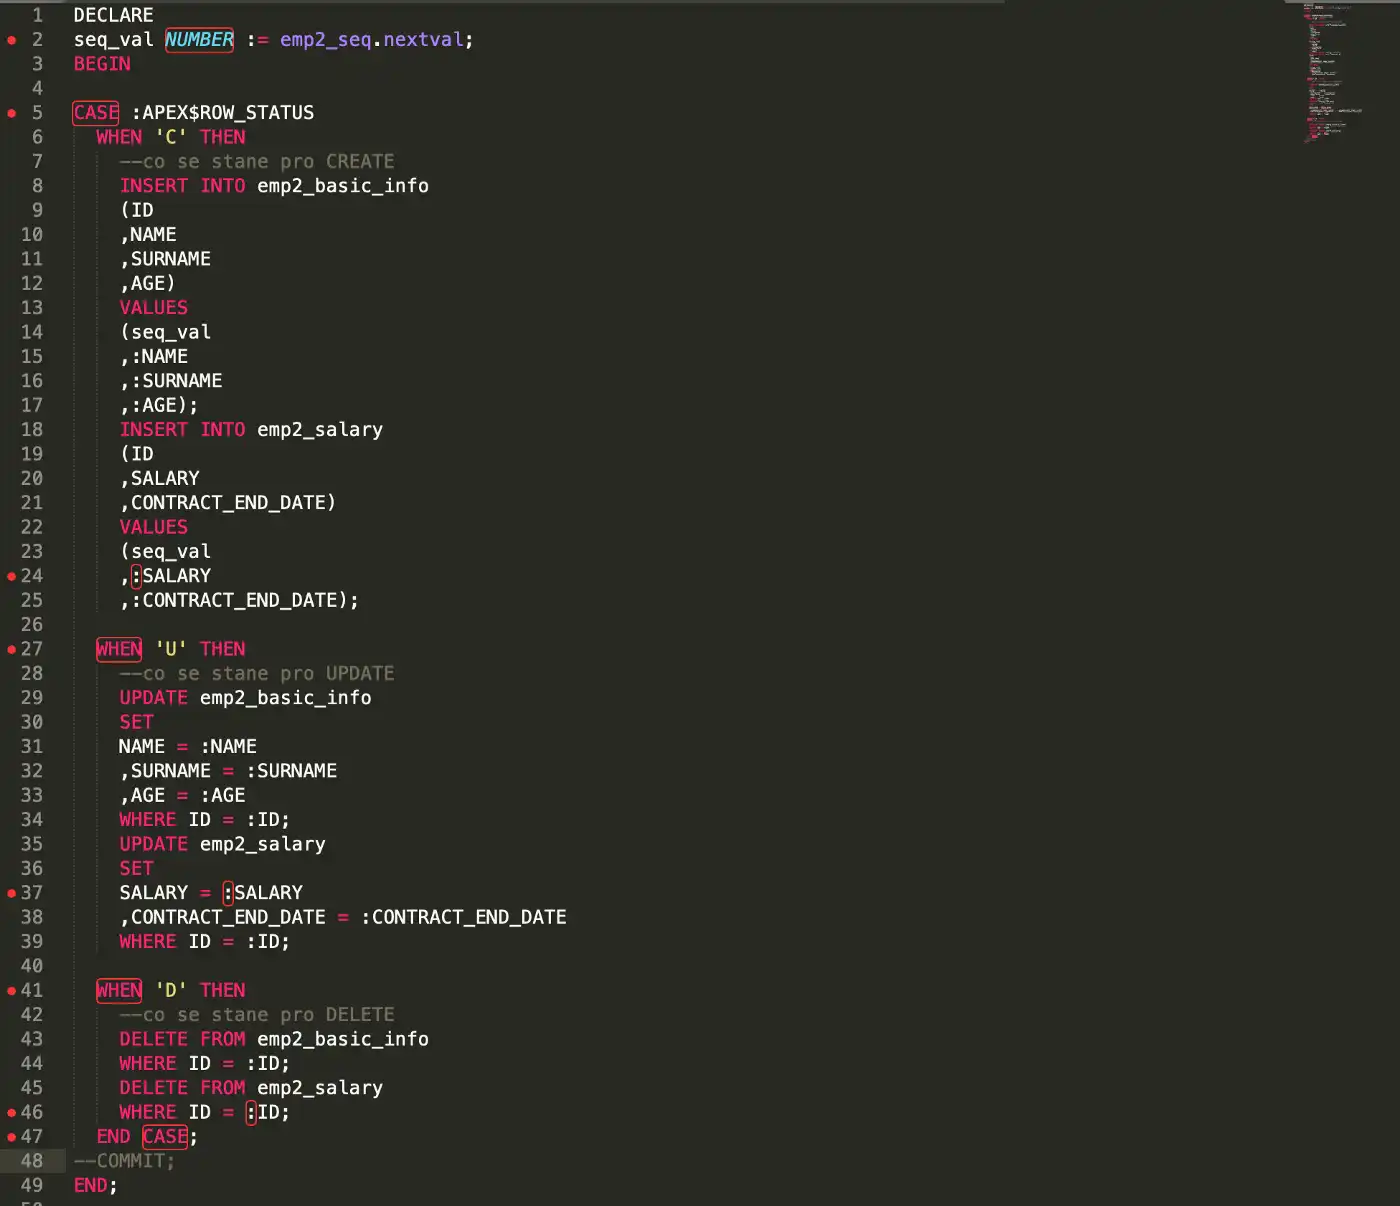Click line number 48 in the gutter

(32, 1161)
